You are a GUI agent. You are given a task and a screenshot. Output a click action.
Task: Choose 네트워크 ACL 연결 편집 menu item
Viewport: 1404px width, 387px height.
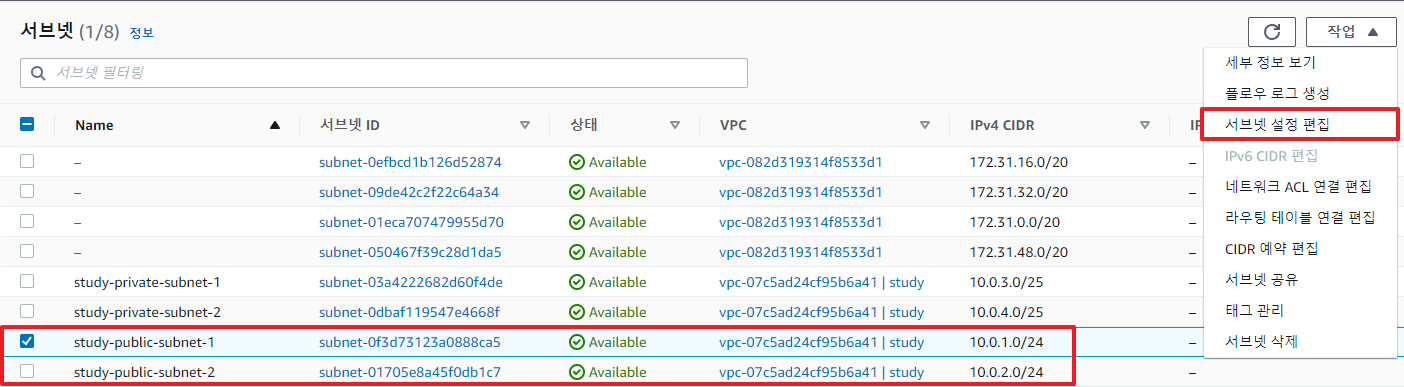(1300, 186)
